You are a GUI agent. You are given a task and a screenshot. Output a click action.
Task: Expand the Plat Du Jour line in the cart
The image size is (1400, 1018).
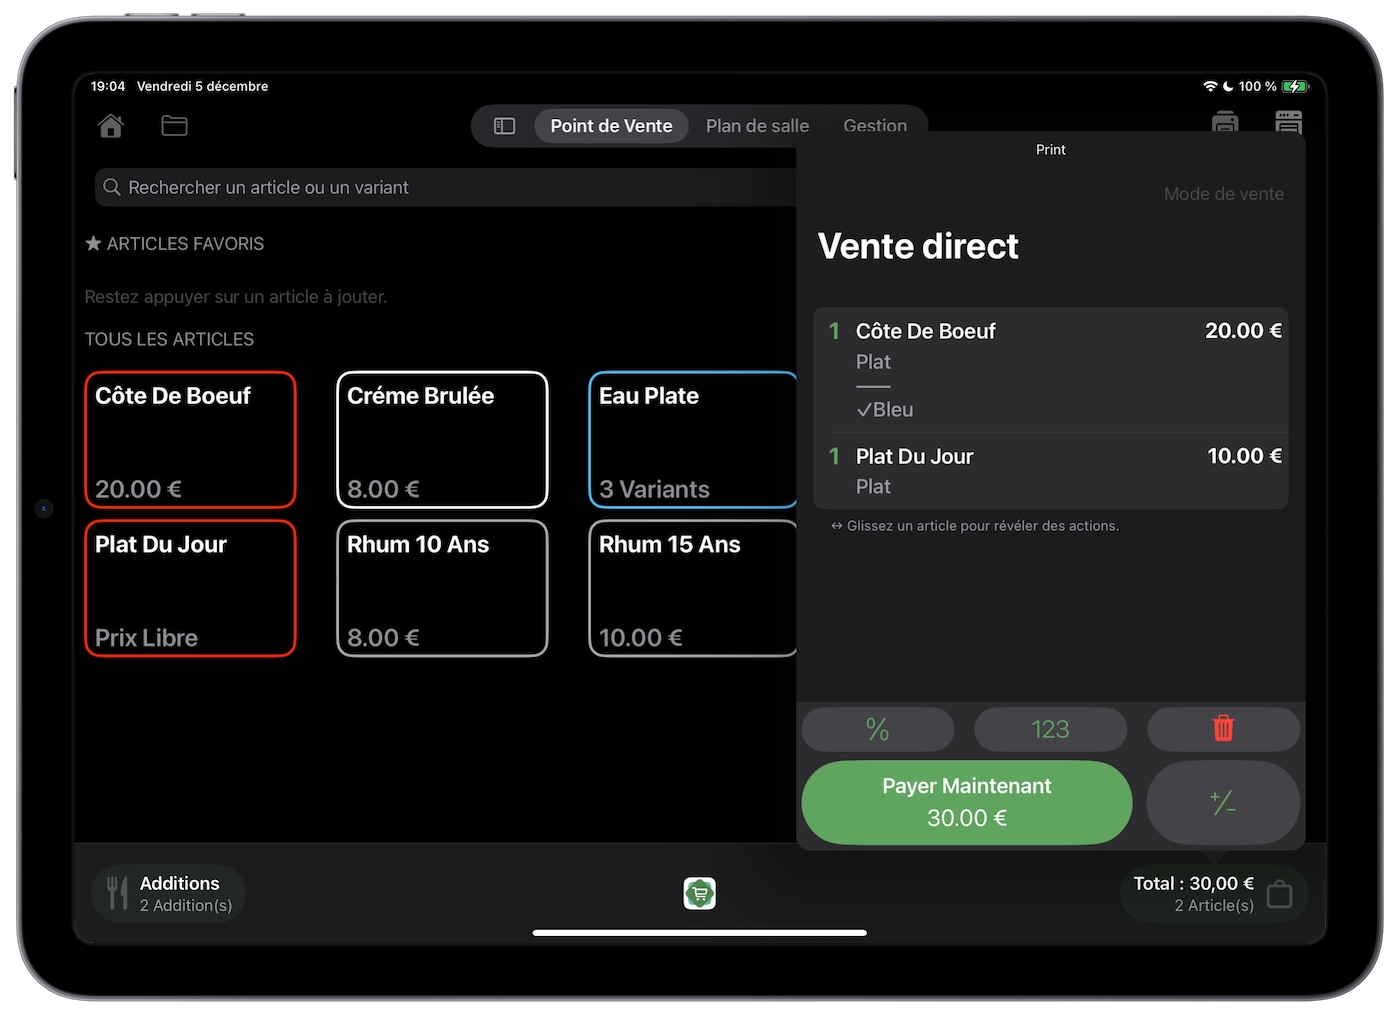click(x=1050, y=470)
